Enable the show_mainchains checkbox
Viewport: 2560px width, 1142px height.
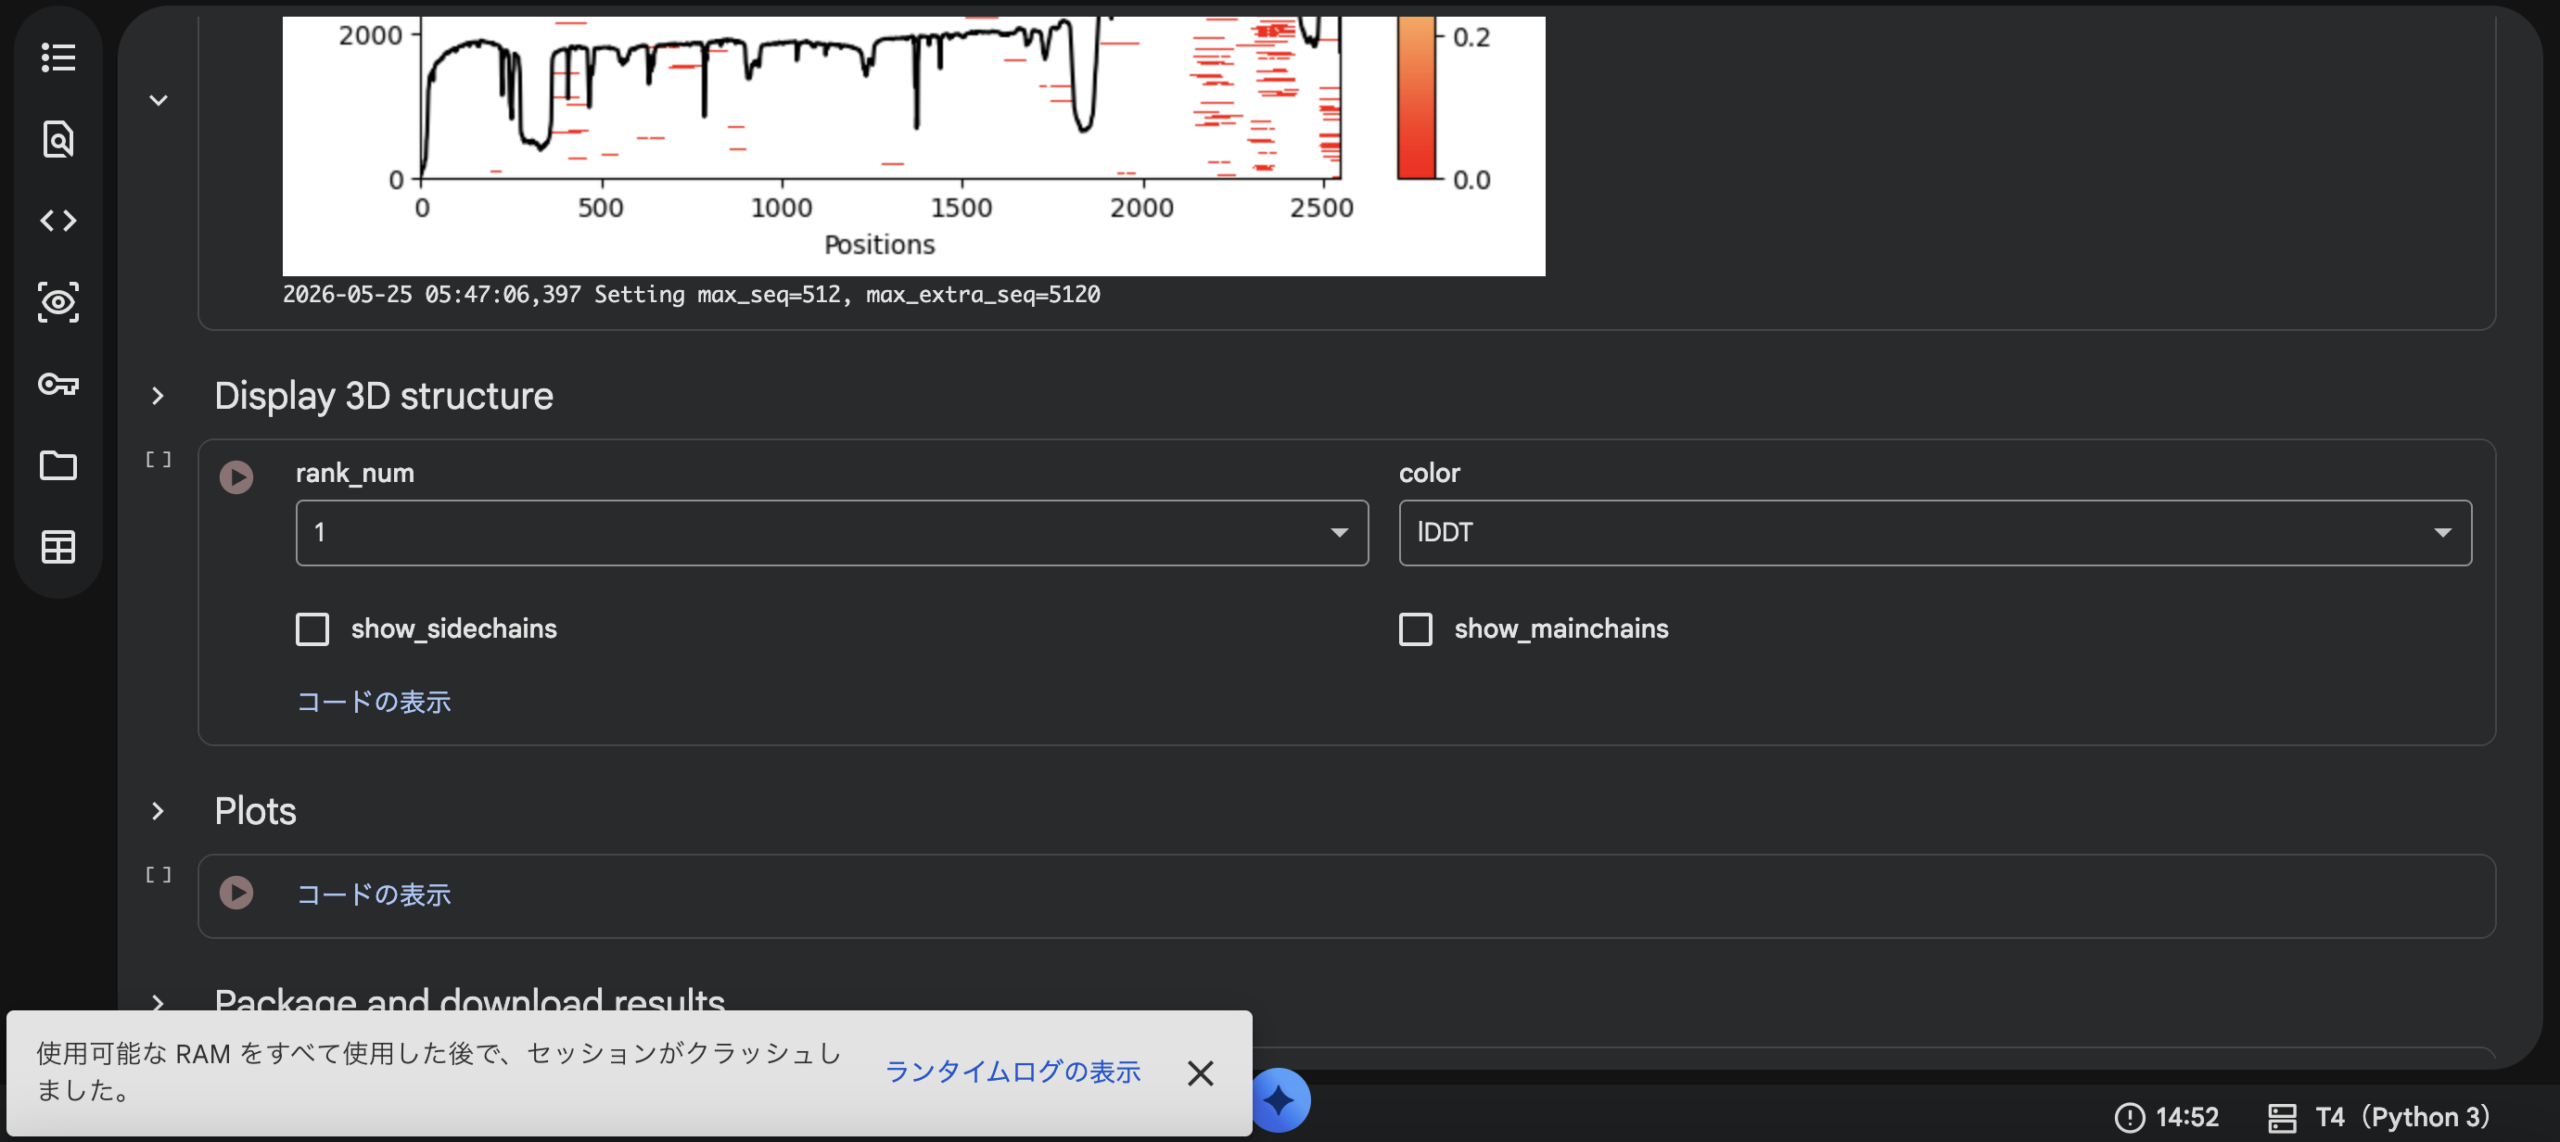pos(1416,629)
